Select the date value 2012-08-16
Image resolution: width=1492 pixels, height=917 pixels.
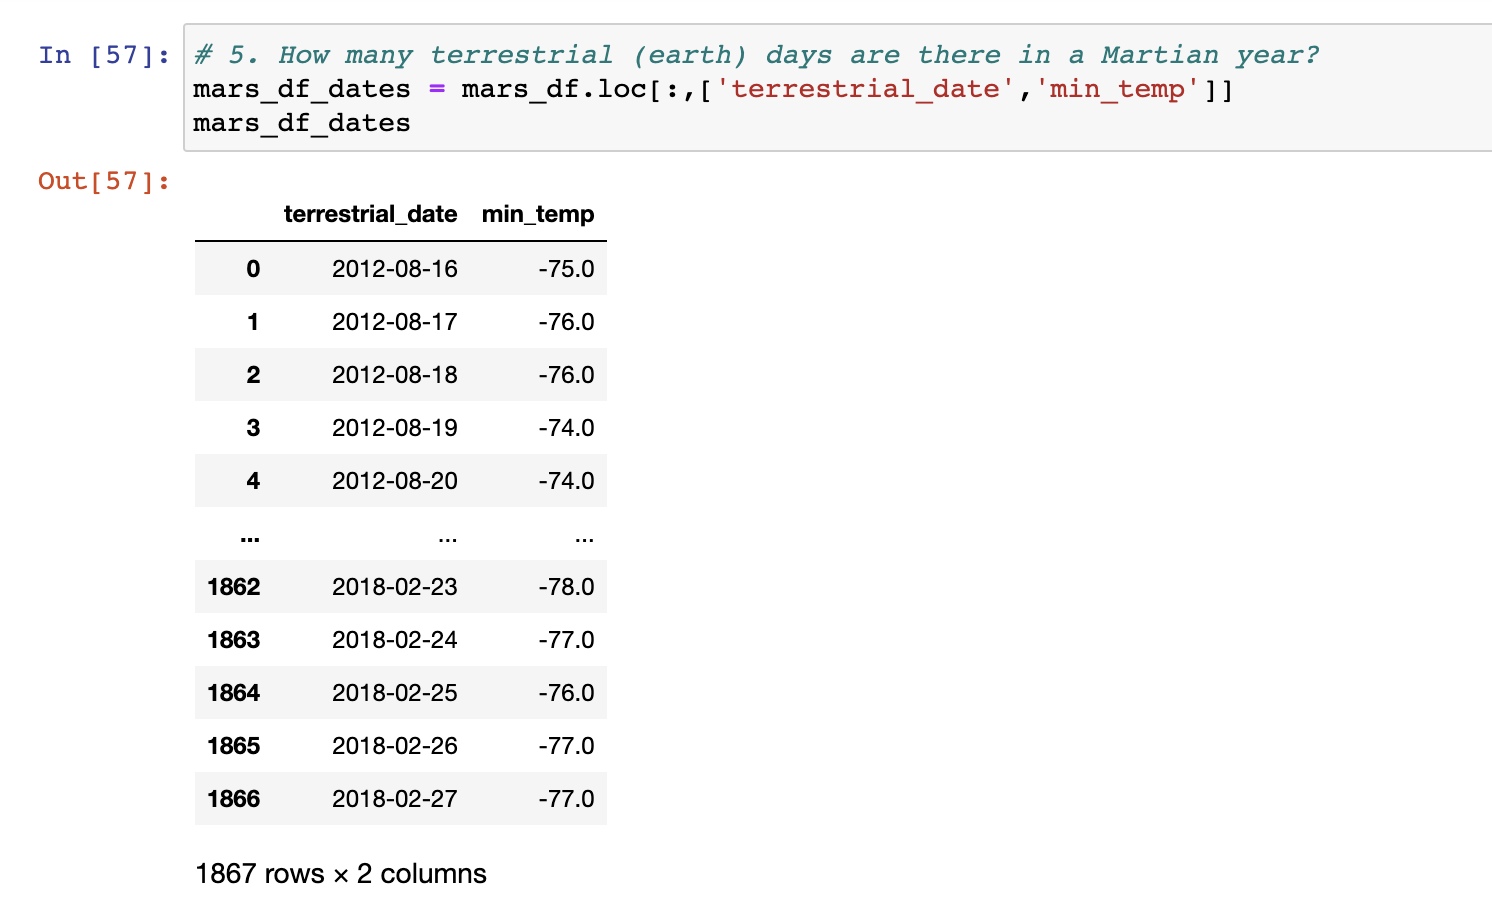pos(394,269)
